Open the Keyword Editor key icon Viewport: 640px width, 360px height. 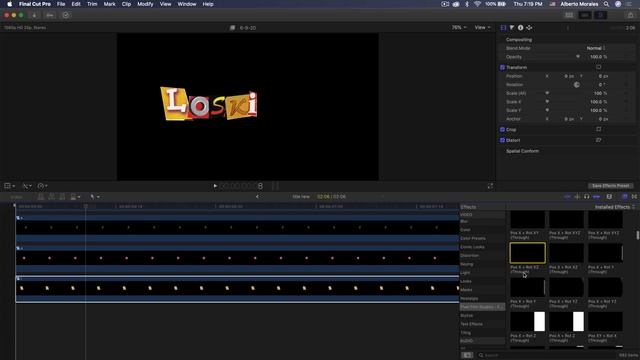pos(50,15)
